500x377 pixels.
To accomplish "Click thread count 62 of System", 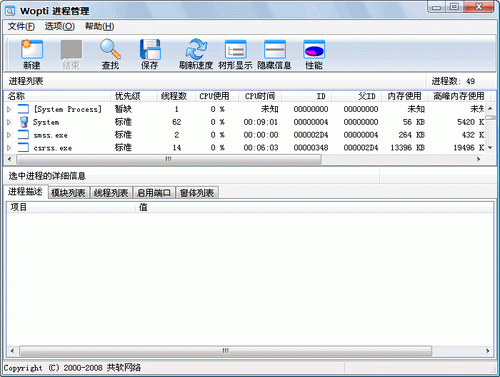I will click(x=177, y=122).
